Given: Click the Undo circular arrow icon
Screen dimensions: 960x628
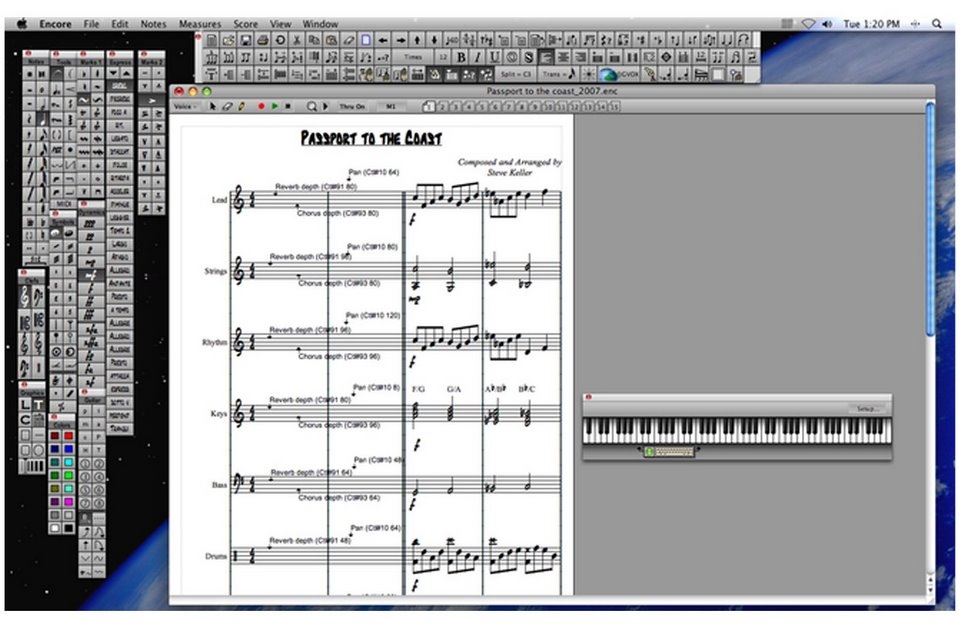Looking at the screenshot, I should click(x=280, y=40).
